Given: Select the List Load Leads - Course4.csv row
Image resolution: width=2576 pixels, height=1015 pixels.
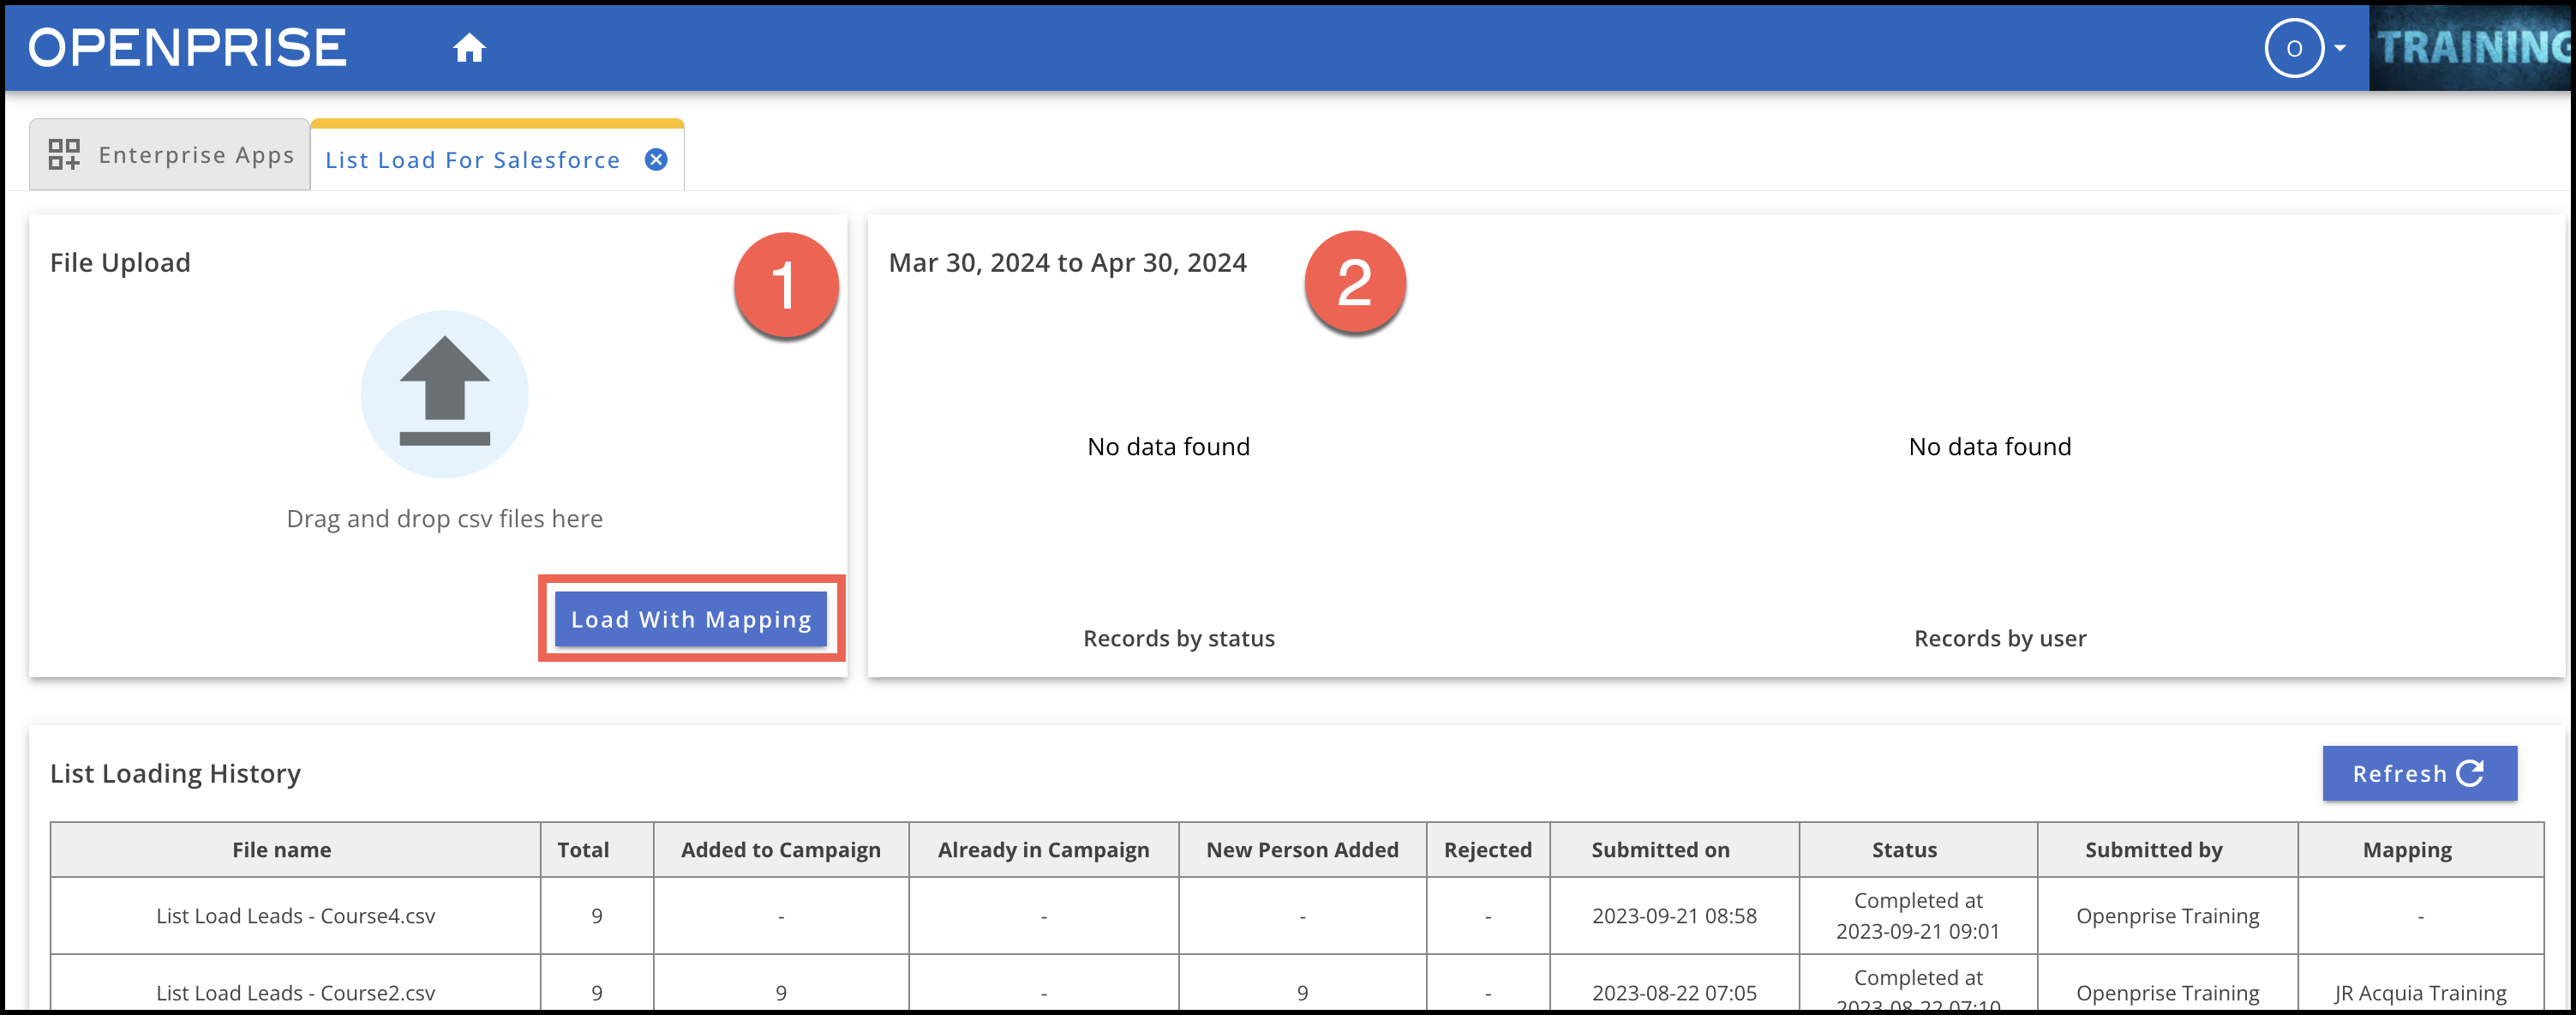Looking at the screenshot, I should [295, 916].
